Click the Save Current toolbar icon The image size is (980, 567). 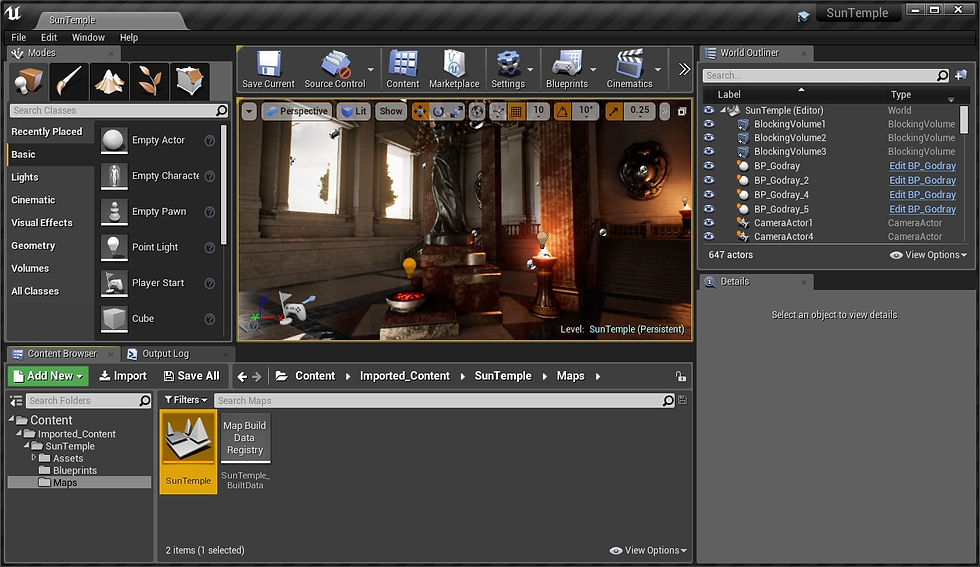point(269,64)
